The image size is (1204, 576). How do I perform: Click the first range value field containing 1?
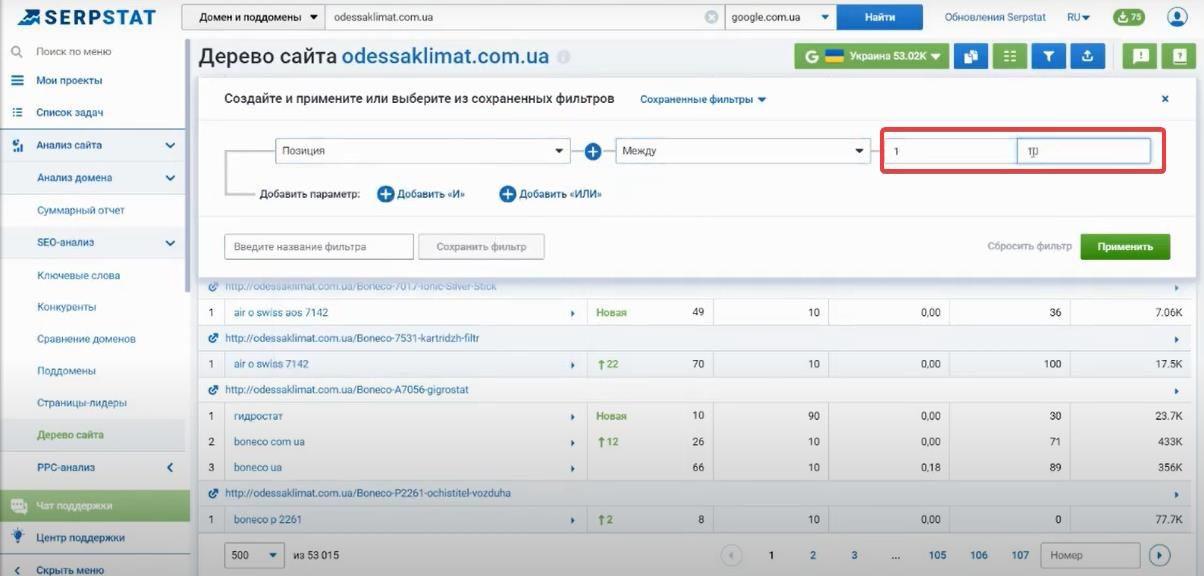[948, 151]
